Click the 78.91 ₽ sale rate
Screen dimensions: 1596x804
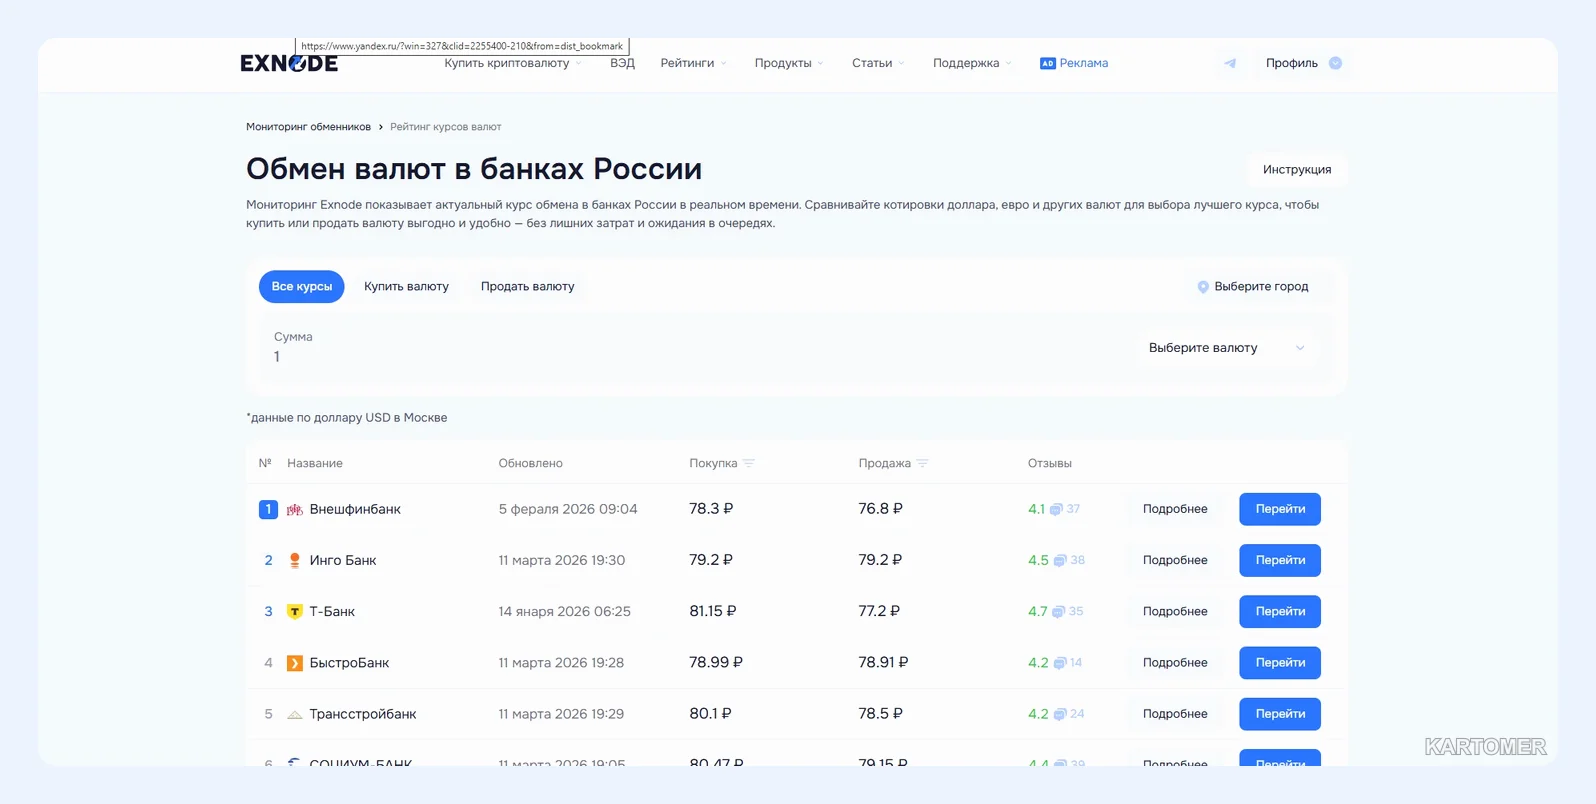tap(883, 663)
